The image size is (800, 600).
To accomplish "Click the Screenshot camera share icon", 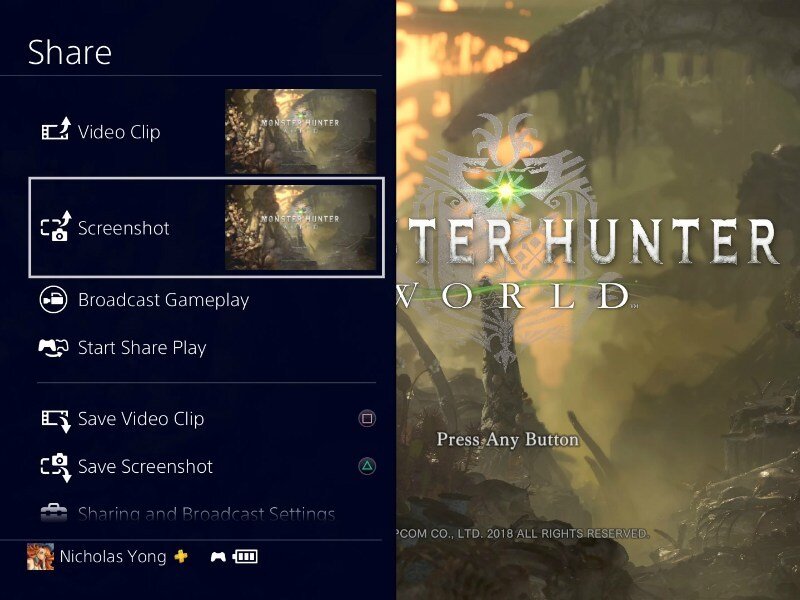I will [x=56, y=226].
